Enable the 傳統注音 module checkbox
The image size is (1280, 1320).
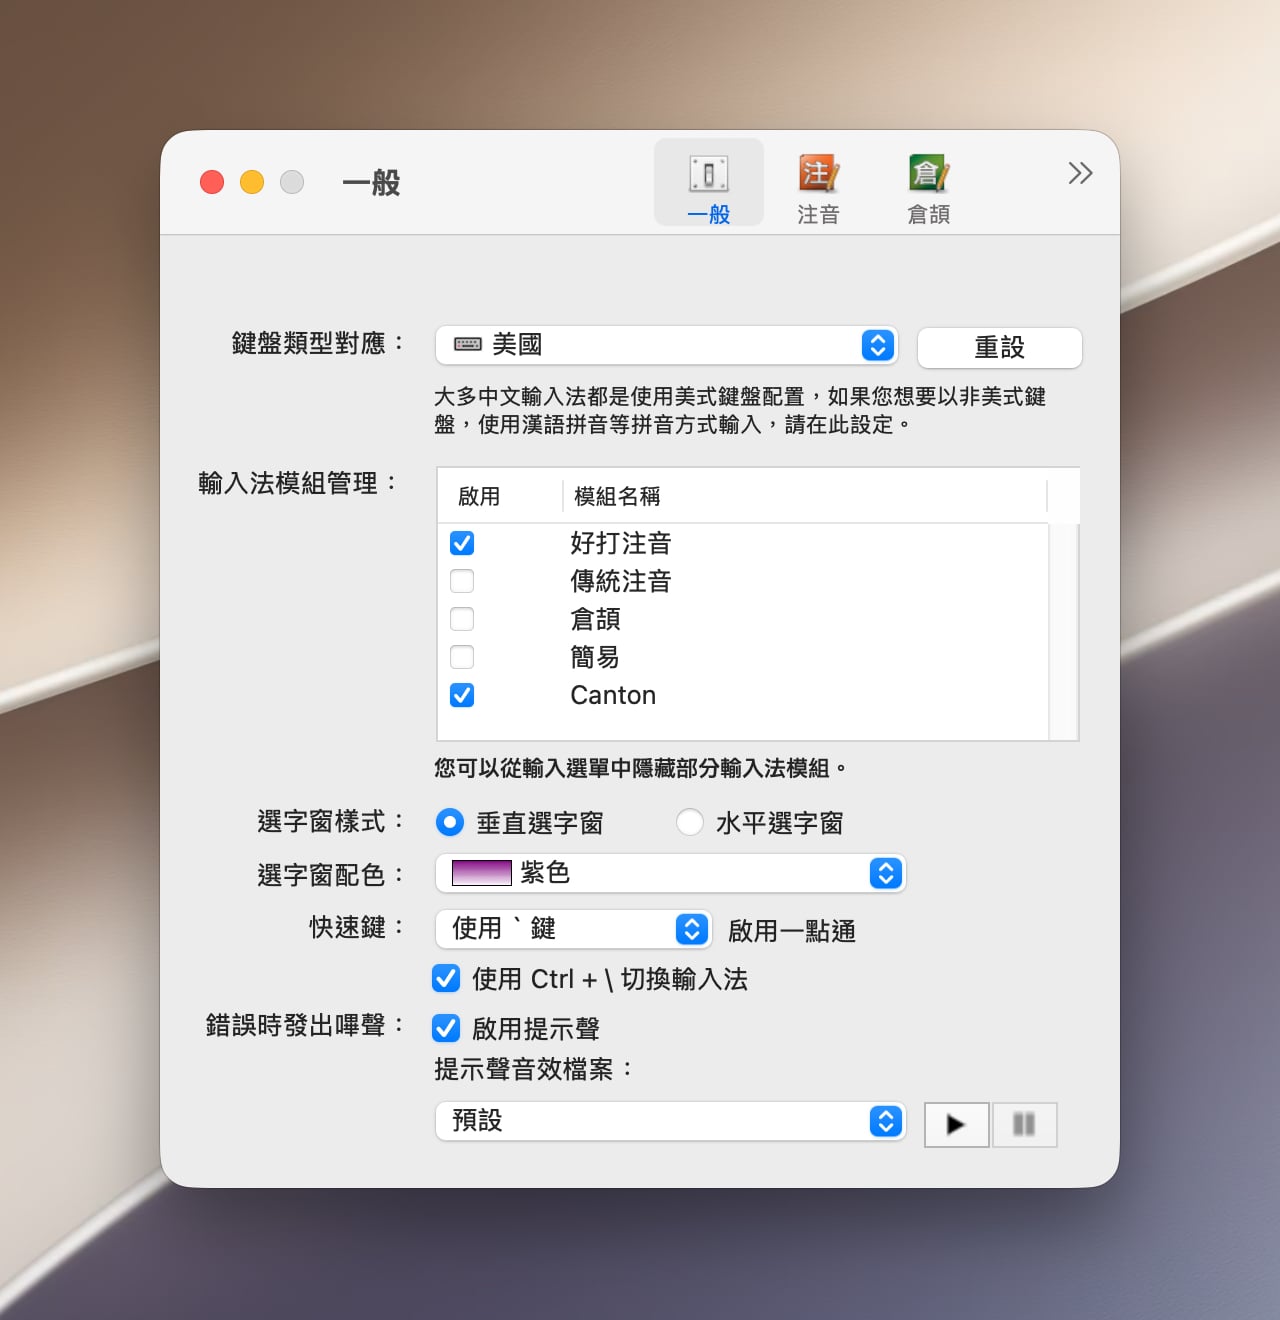462,581
